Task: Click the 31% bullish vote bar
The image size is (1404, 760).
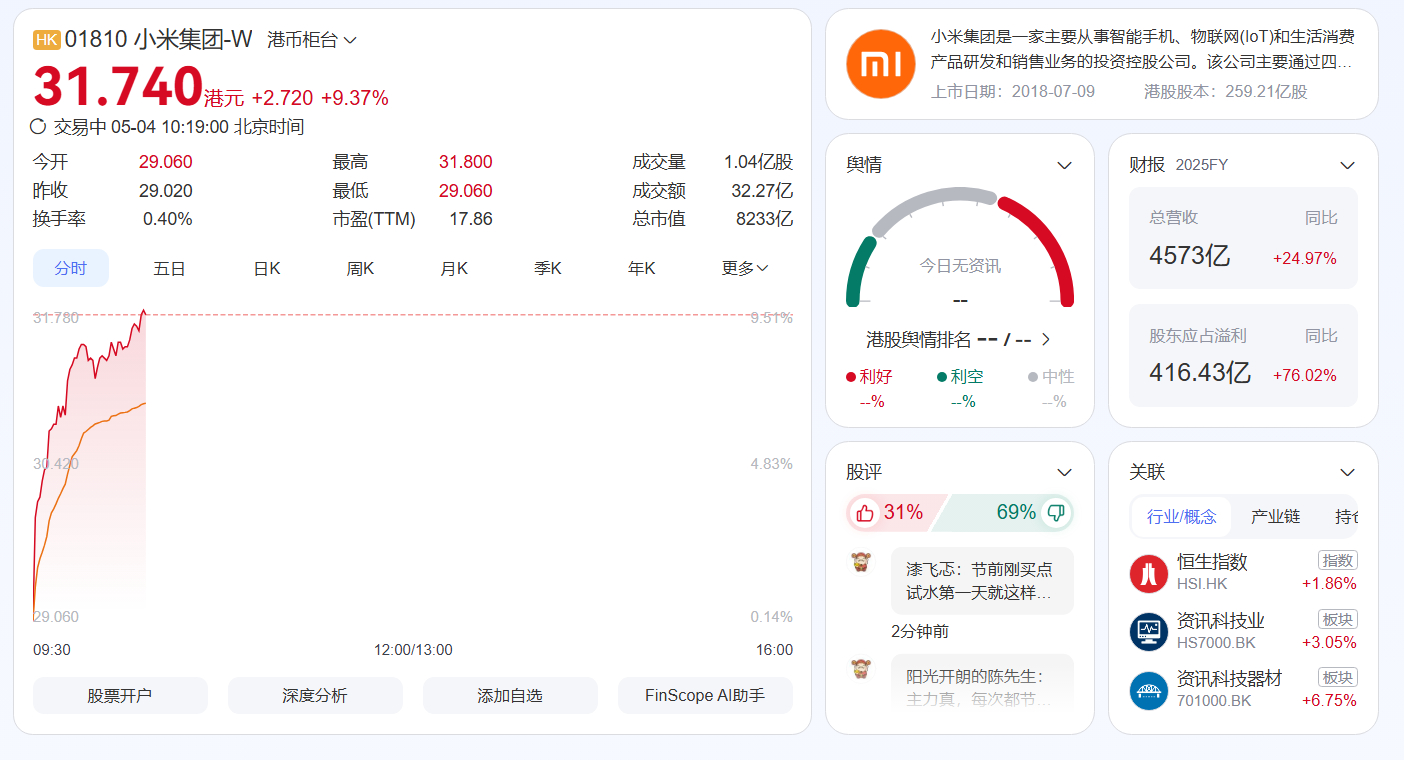Action: (896, 513)
